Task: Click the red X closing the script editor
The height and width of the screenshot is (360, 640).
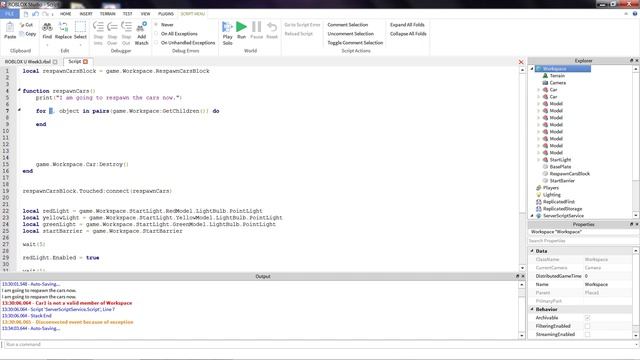Action: pyautogui.click(x=521, y=62)
